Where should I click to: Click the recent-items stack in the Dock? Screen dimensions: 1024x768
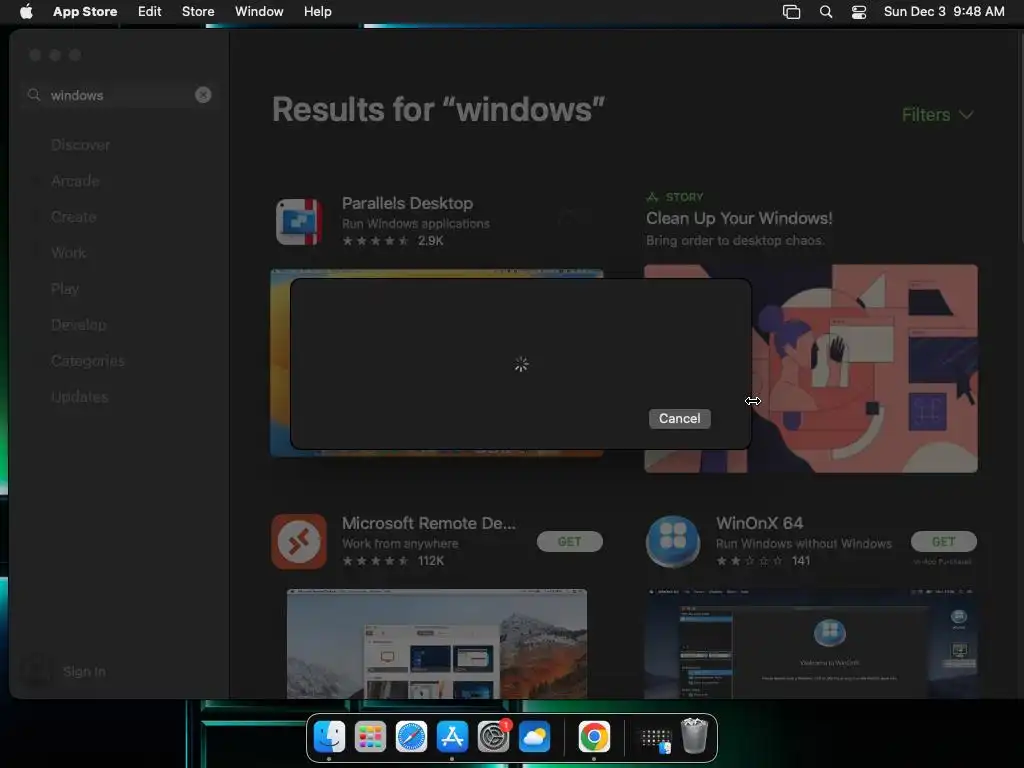click(655, 738)
